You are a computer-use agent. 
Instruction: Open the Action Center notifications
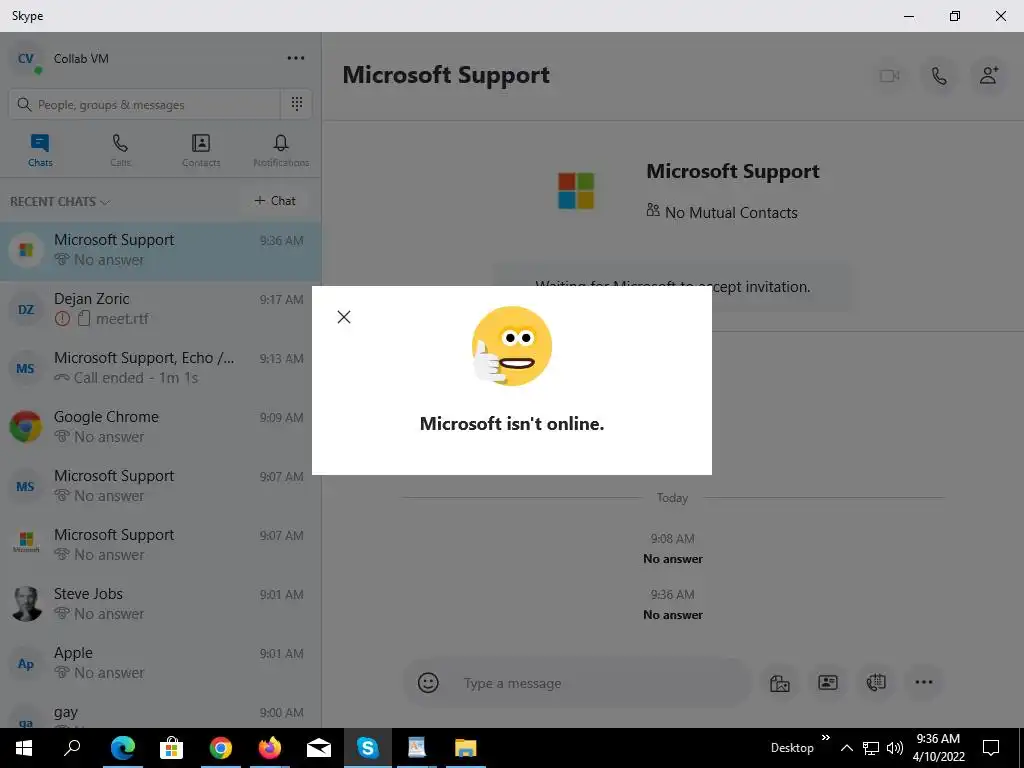coord(991,748)
